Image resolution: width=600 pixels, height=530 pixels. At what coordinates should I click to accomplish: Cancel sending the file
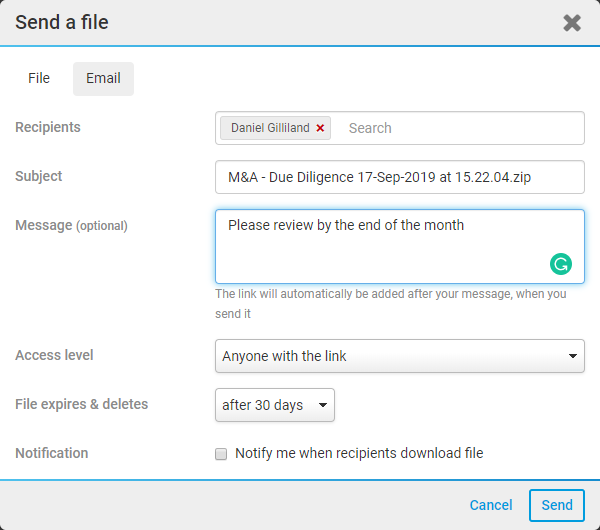[491, 505]
